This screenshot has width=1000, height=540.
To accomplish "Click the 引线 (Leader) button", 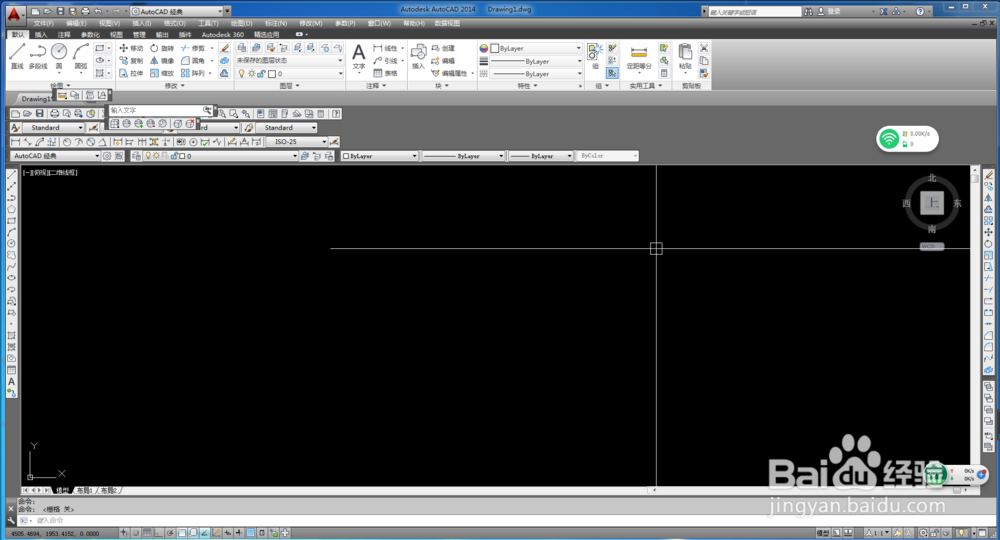I will coord(385,61).
